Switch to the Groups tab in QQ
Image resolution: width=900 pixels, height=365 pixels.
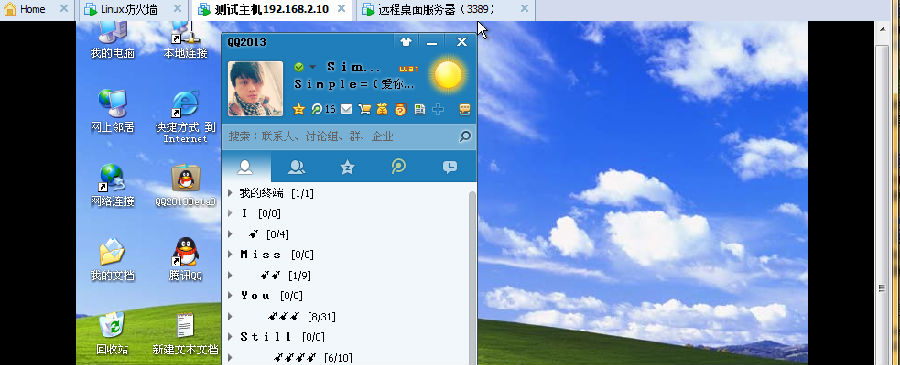tap(296, 166)
